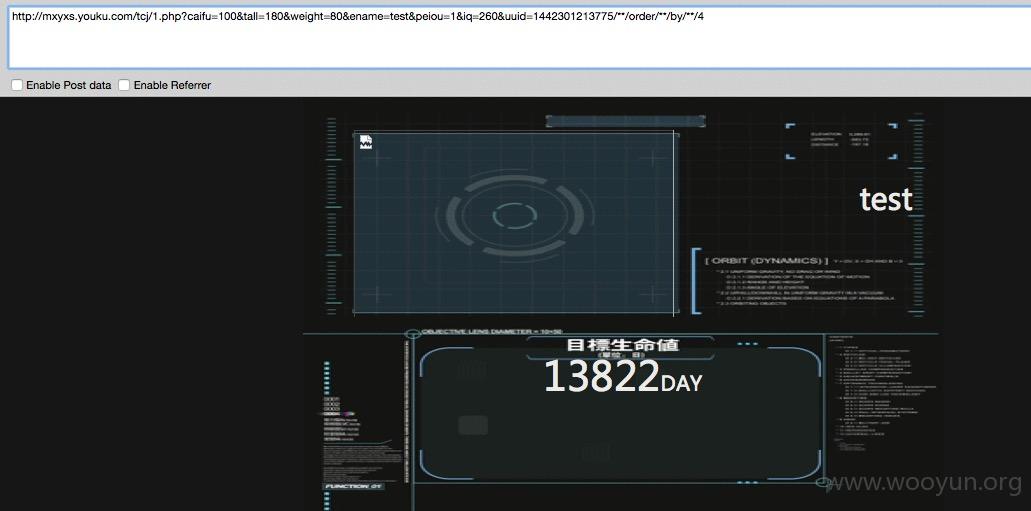The height and width of the screenshot is (511, 1031).
Task: Click the concentric circle target graphic
Action: tap(515, 215)
